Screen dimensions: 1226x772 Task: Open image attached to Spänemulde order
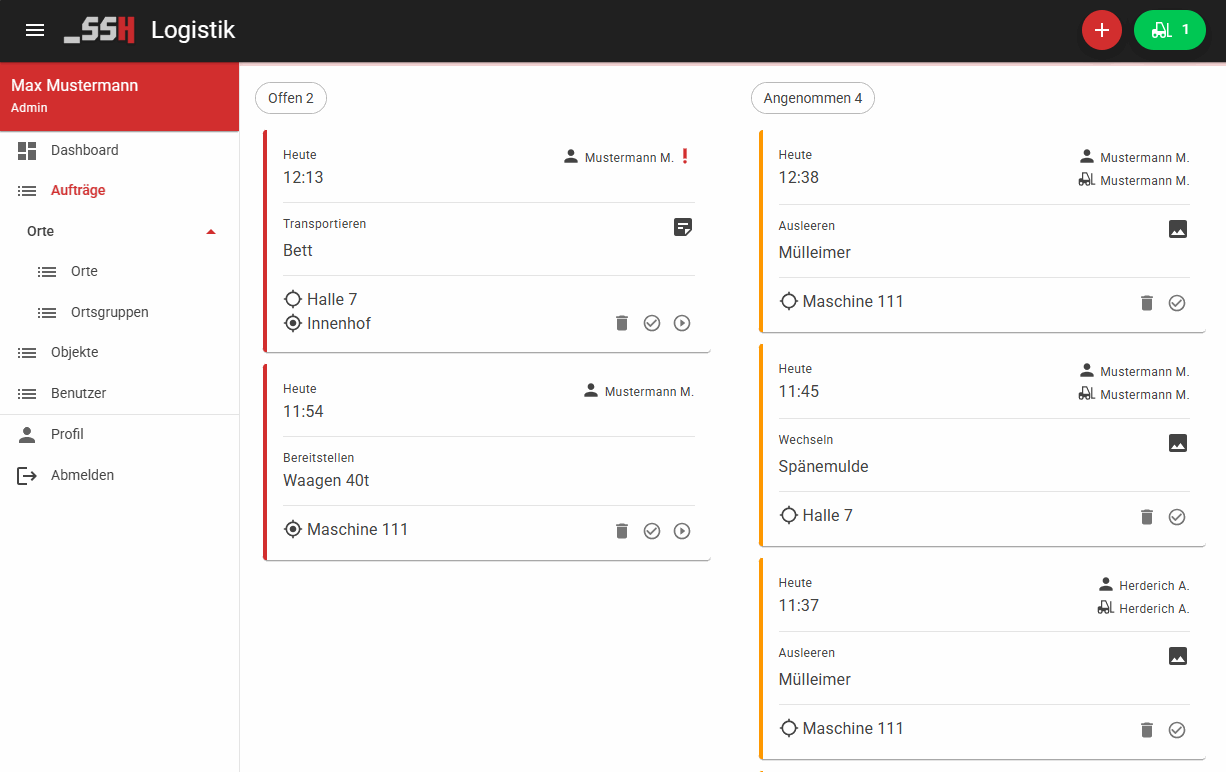click(1177, 443)
